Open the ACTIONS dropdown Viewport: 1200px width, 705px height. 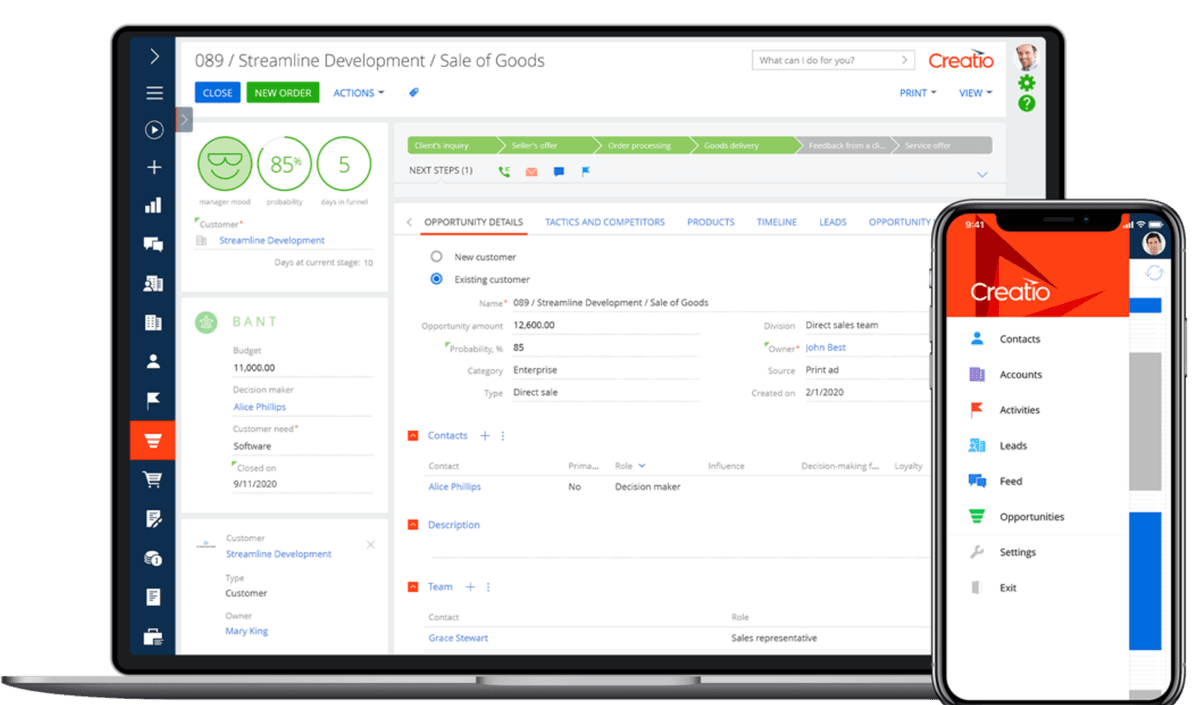(x=359, y=93)
